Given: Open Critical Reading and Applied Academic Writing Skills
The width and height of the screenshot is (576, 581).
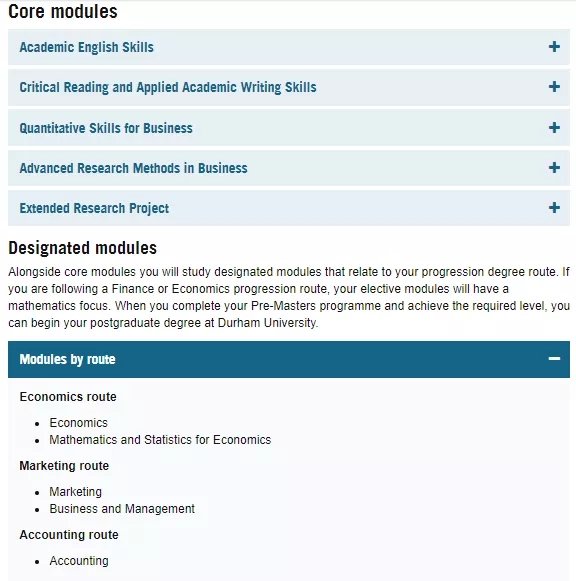Looking at the screenshot, I should pyautogui.click(x=289, y=87).
